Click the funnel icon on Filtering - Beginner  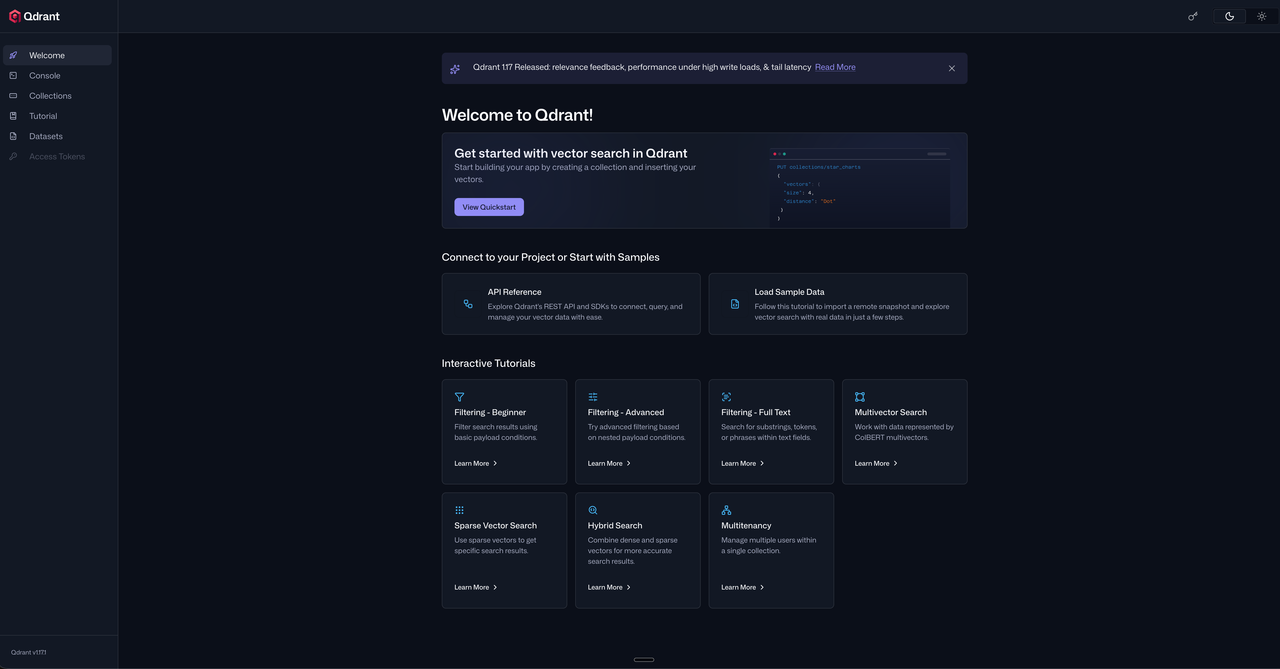(459, 397)
